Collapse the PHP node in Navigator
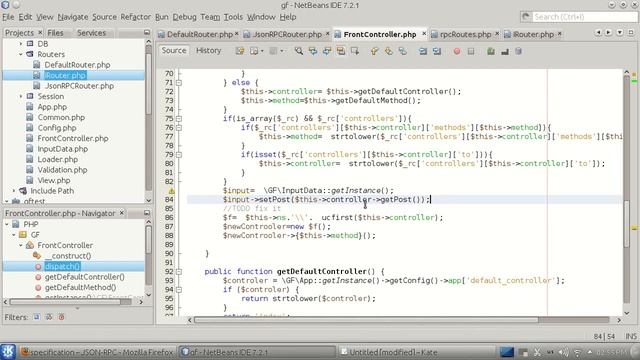 pos(7,224)
